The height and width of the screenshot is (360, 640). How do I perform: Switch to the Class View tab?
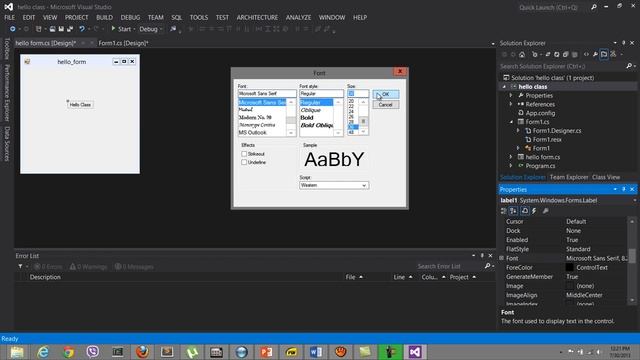[x=606, y=177]
